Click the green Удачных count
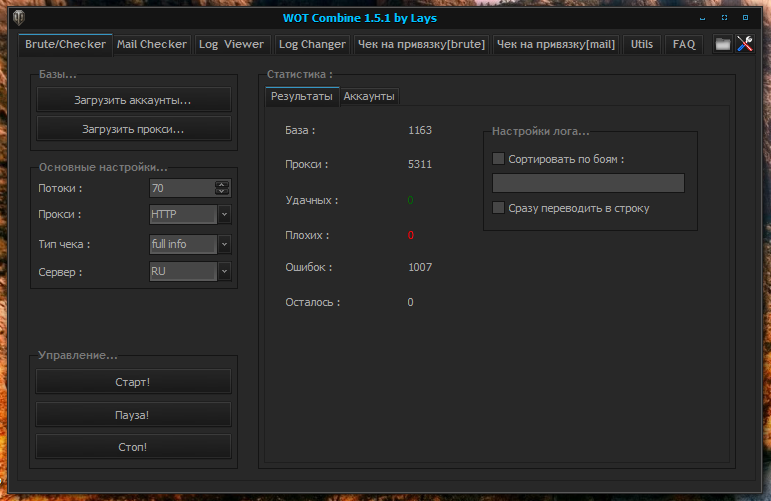Screen dimensions: 771x501 pyautogui.click(x=411, y=200)
